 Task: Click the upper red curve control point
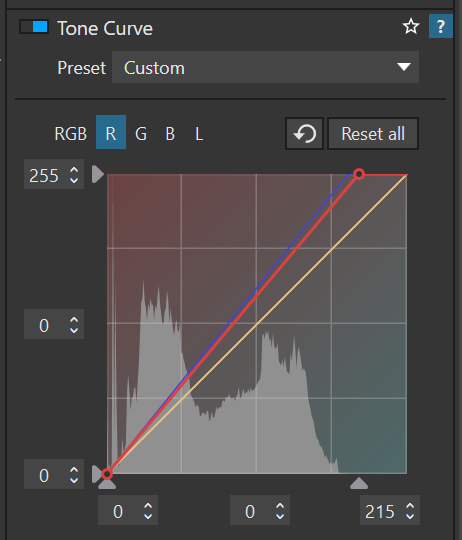pyautogui.click(x=359, y=174)
